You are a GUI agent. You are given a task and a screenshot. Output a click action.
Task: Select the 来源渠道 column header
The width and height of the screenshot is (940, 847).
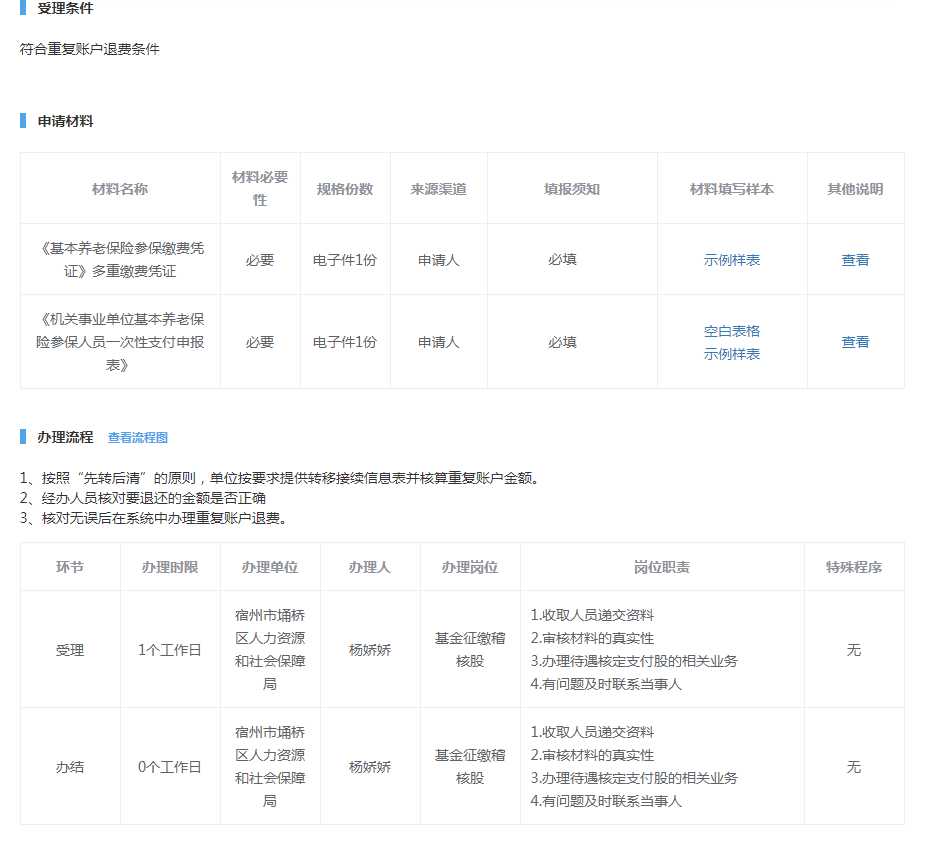tap(438, 189)
